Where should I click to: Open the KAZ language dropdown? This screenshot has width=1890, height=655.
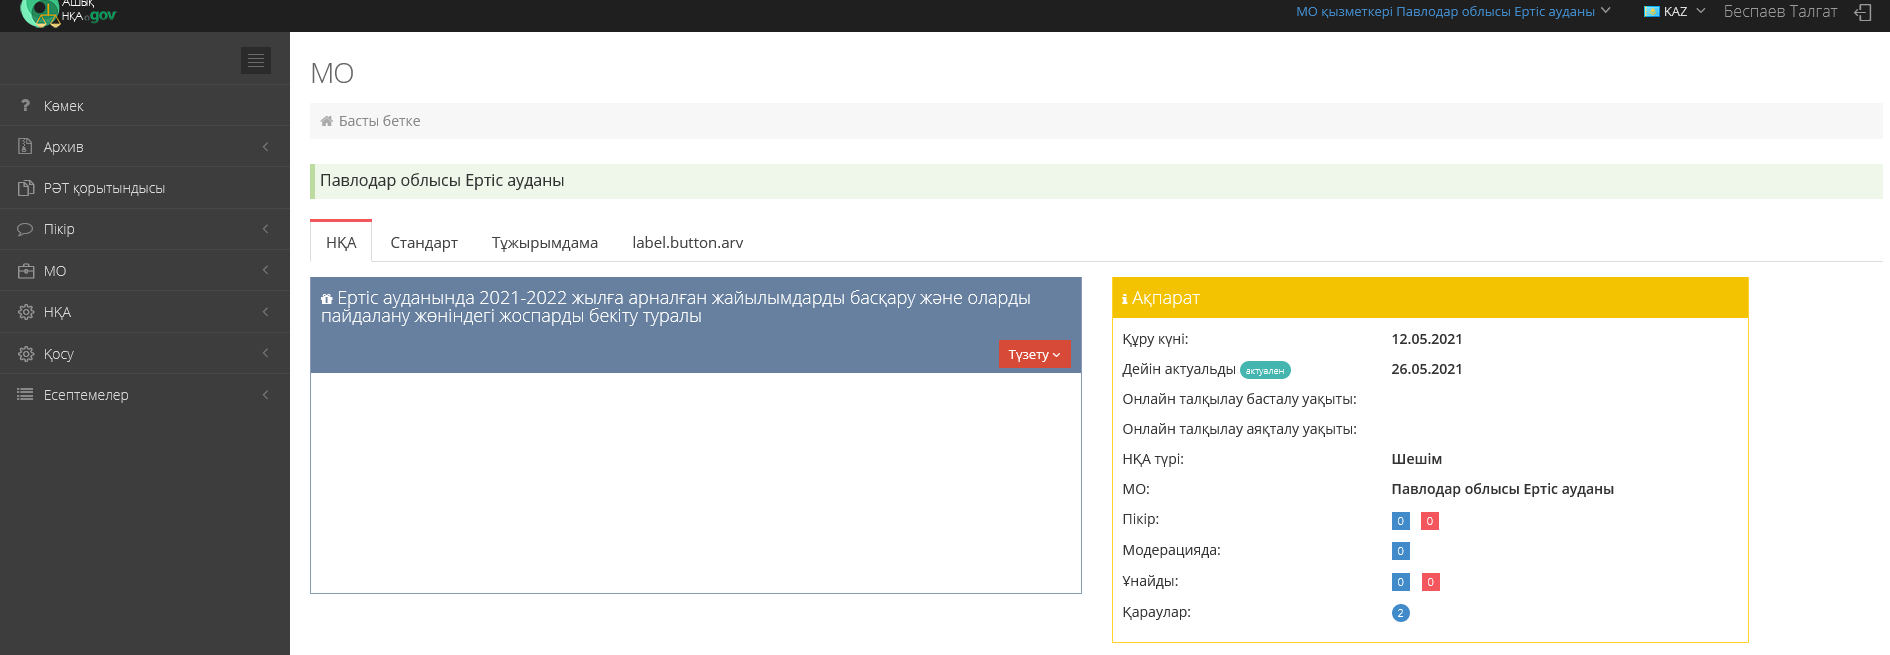click(1674, 12)
